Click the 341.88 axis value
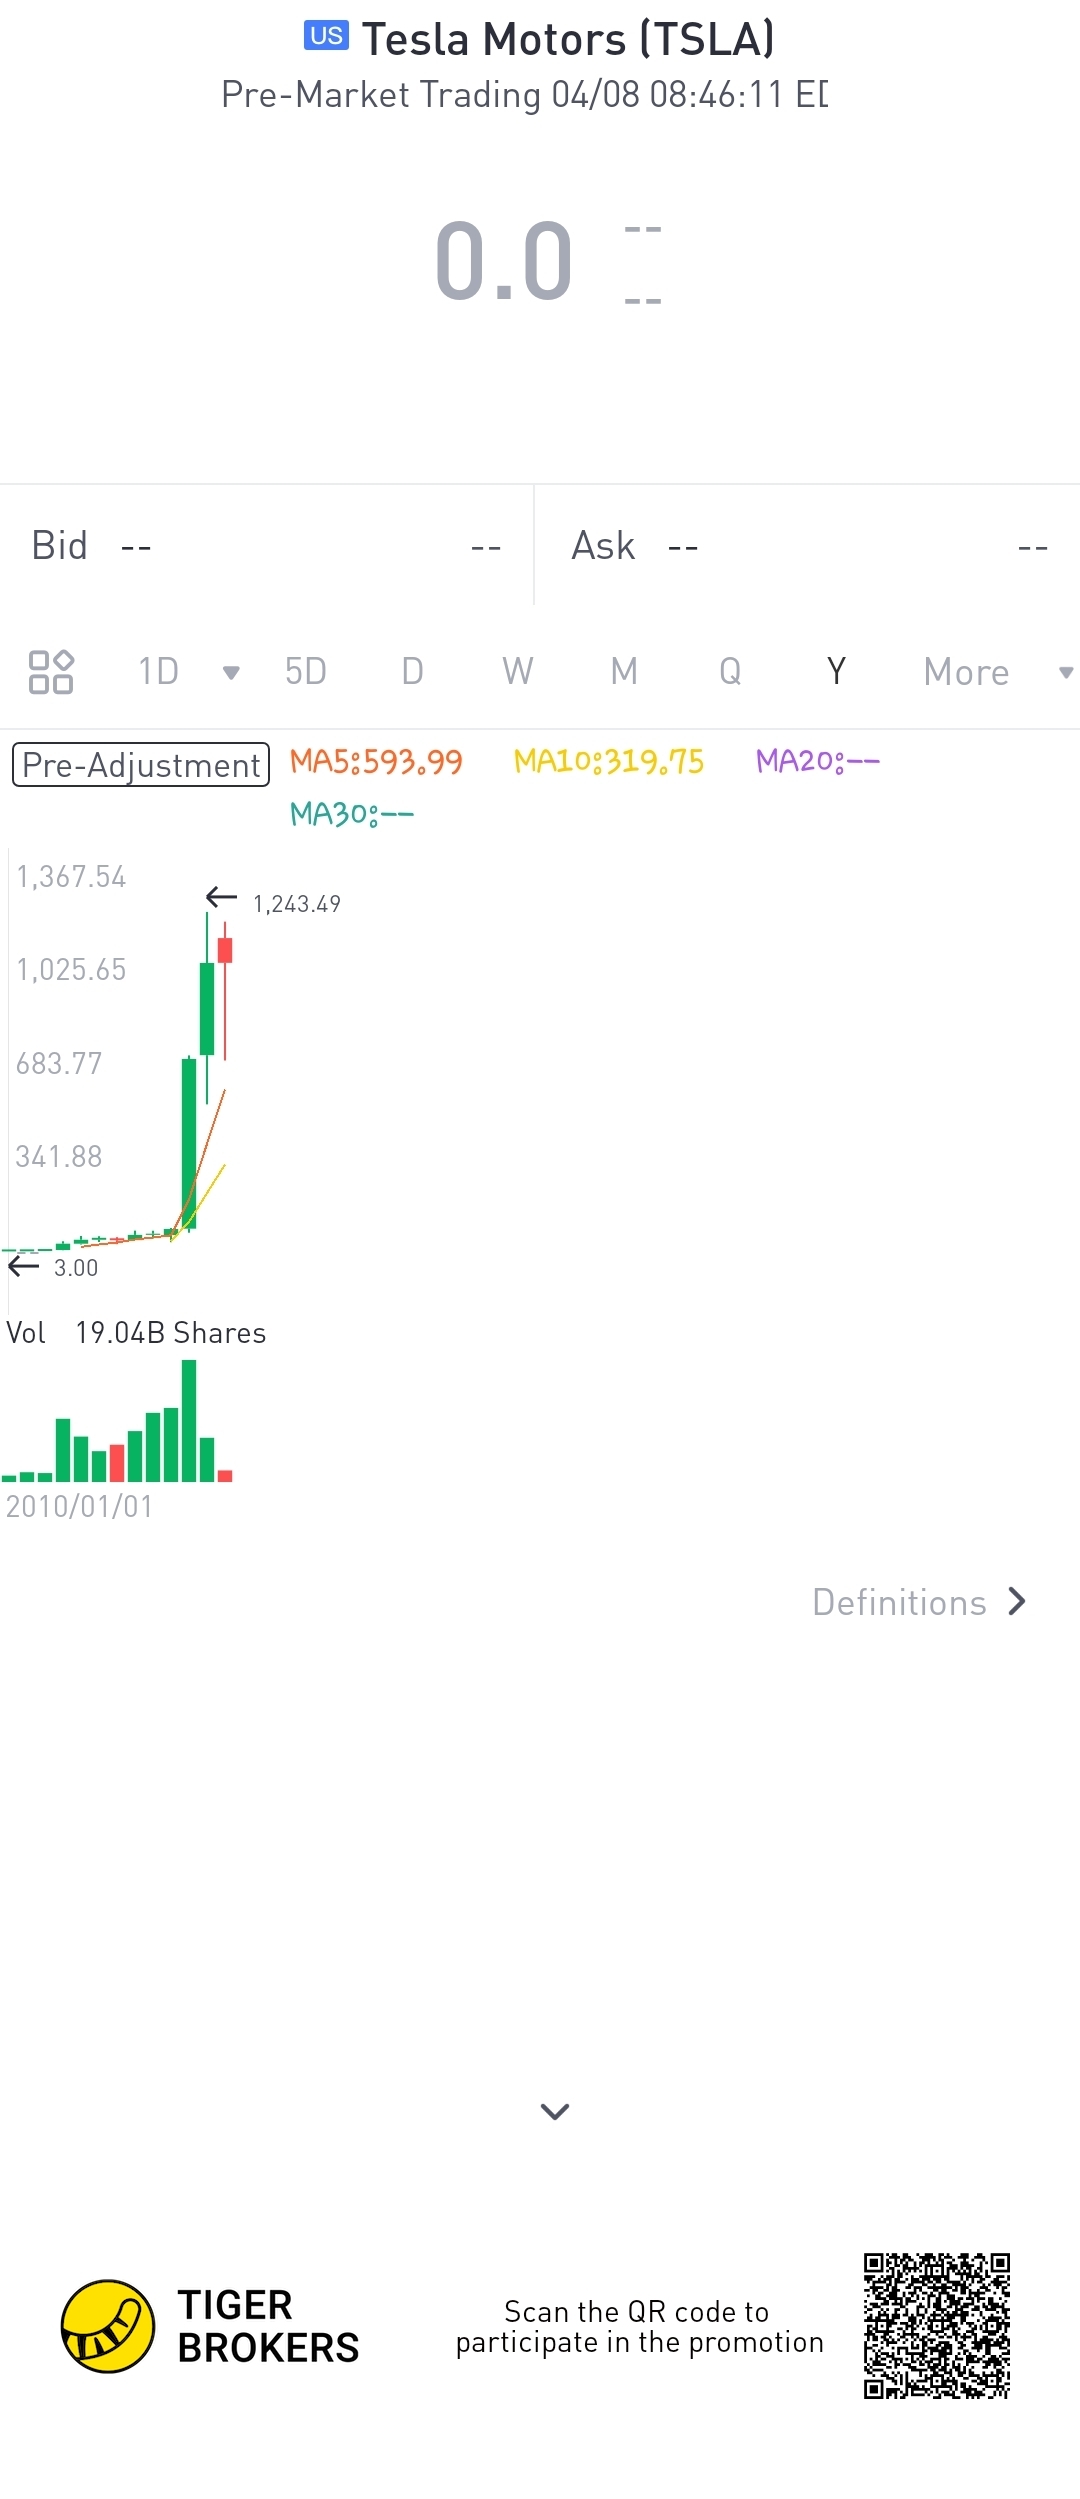The width and height of the screenshot is (1080, 2499). 59,1157
